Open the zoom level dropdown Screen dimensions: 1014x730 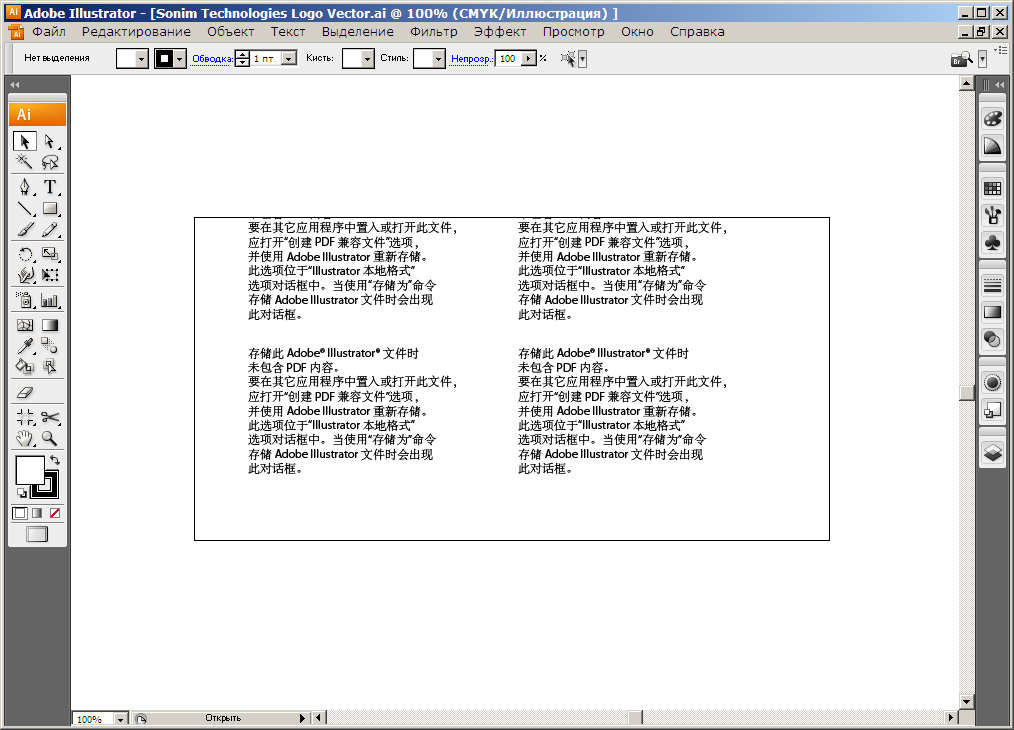(x=120, y=719)
